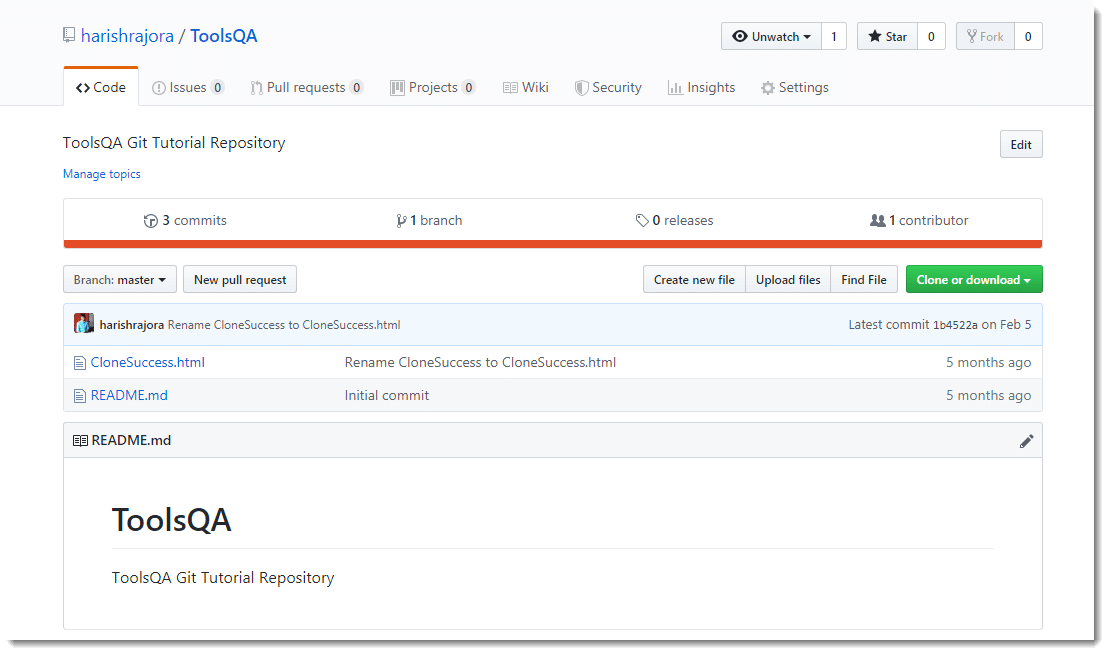Click the file icon next to CloneSuccess.html

tap(80, 363)
